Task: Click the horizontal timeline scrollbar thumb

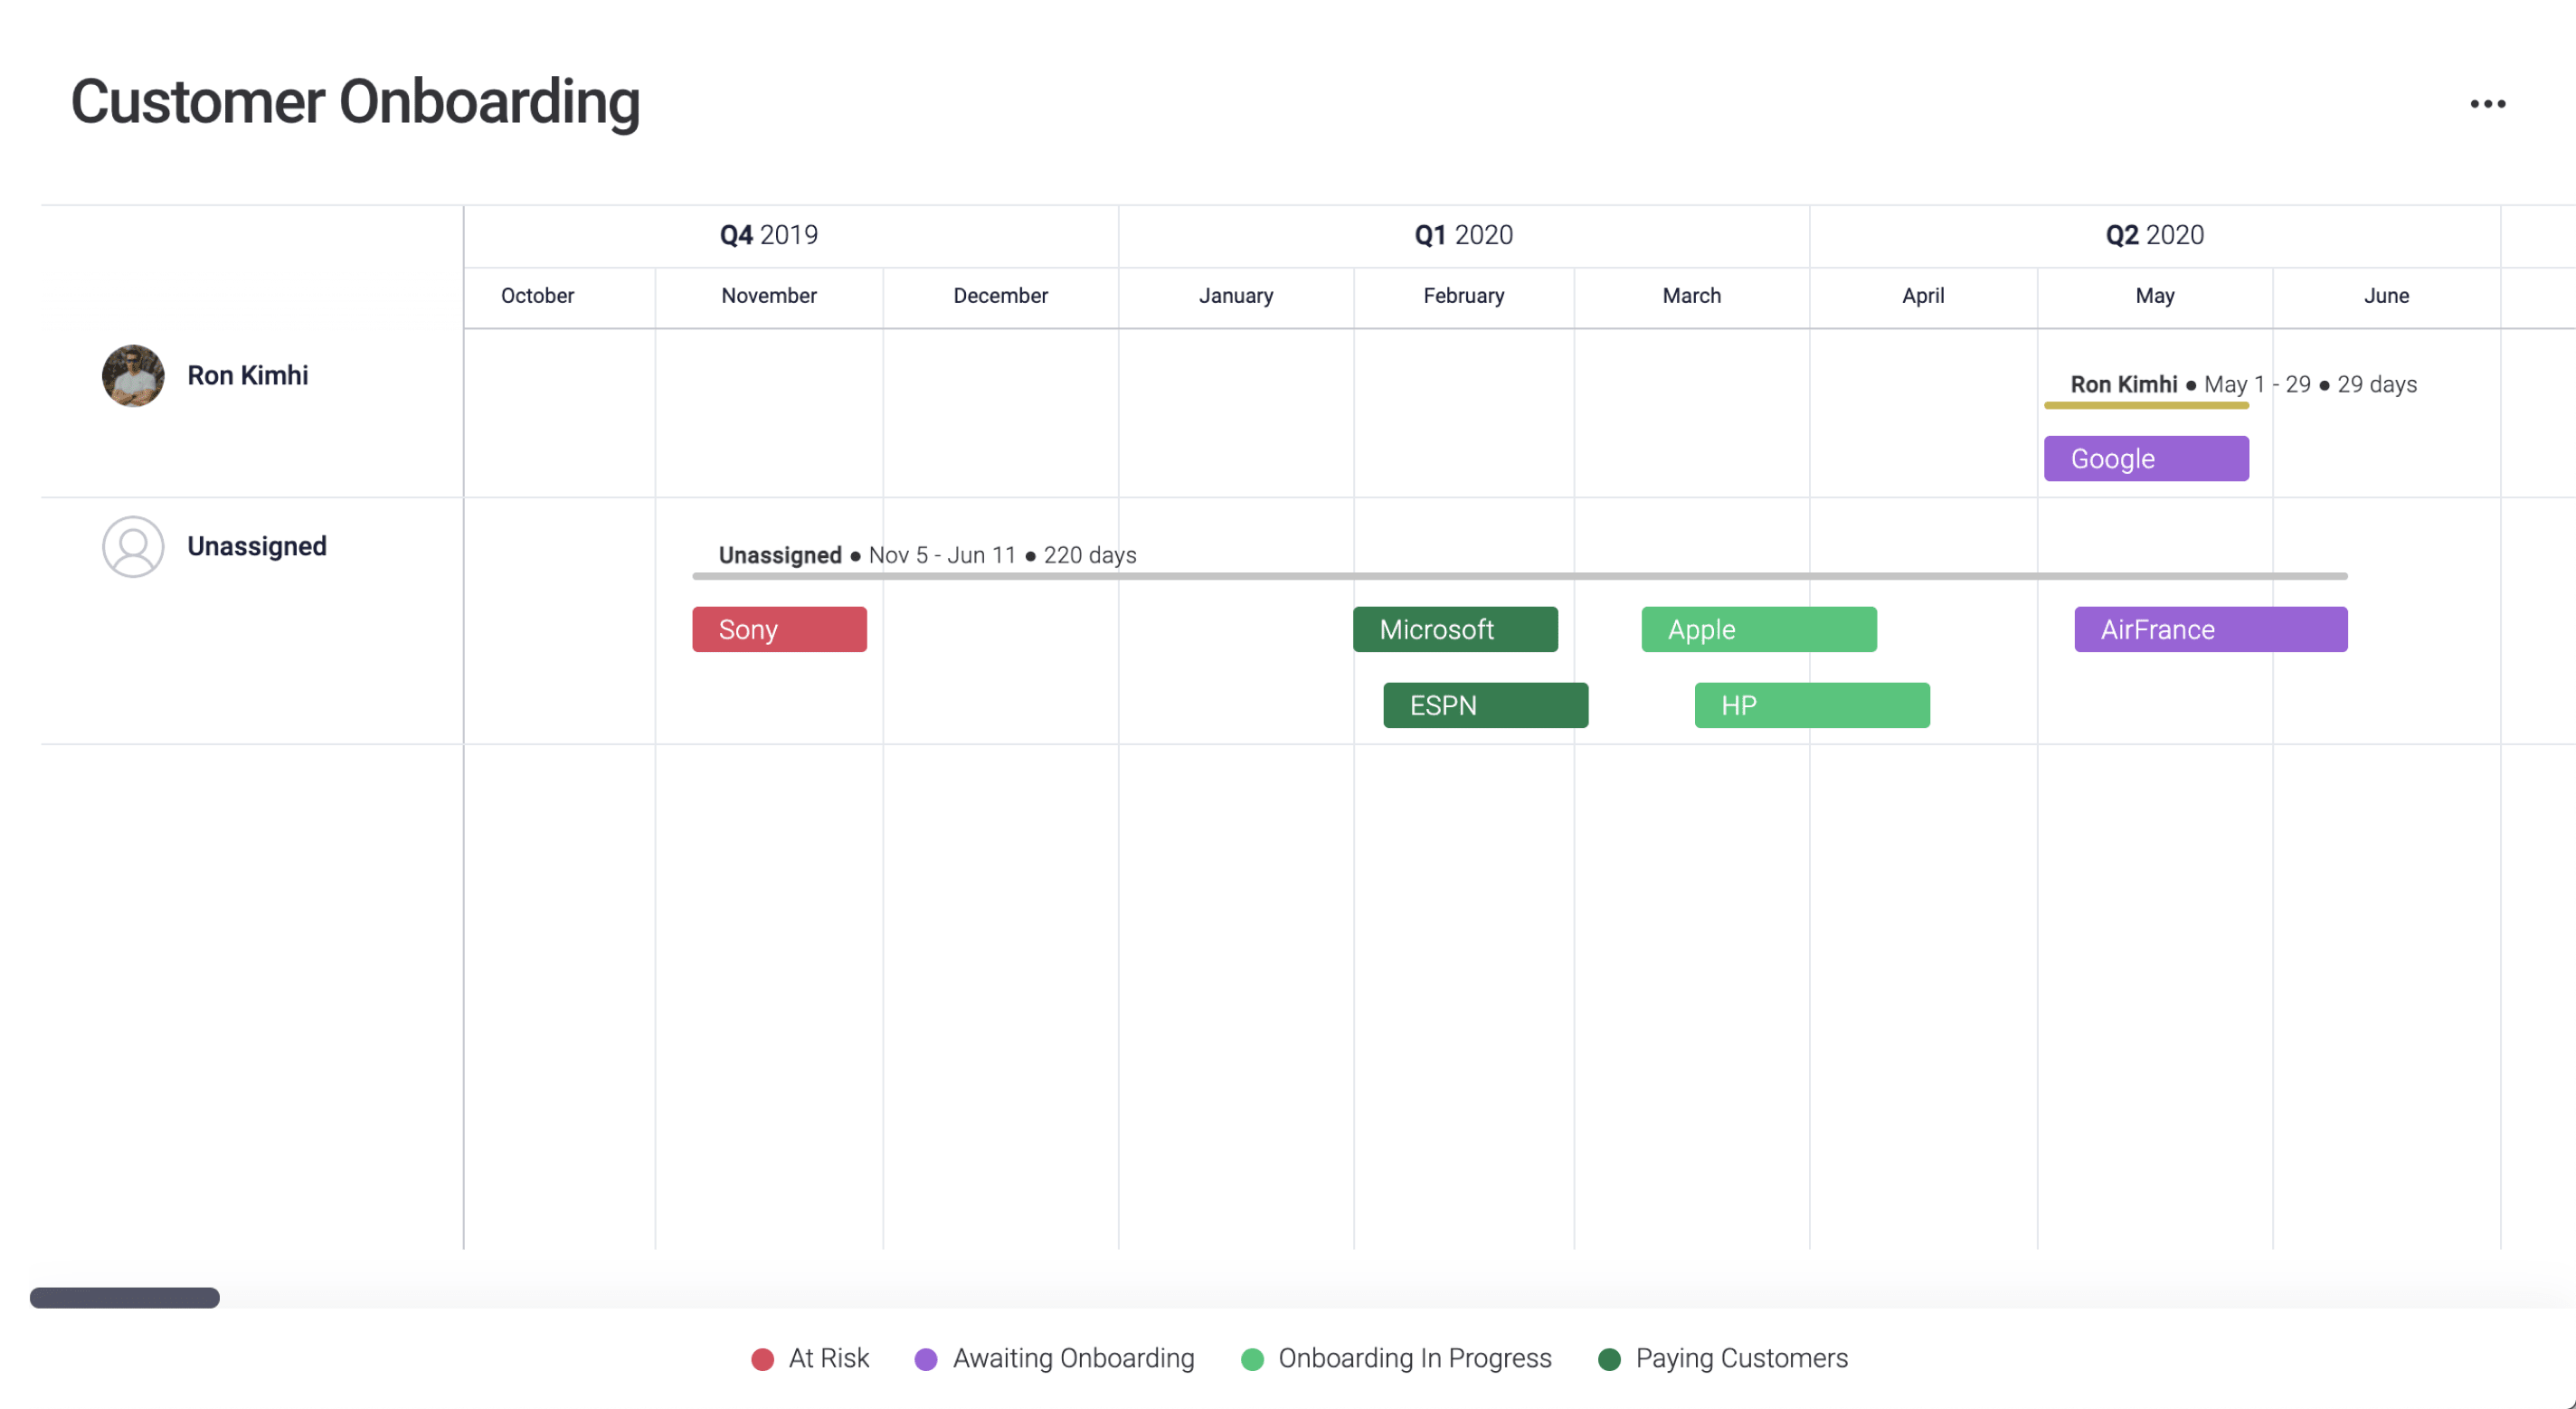Action: pos(124,1297)
